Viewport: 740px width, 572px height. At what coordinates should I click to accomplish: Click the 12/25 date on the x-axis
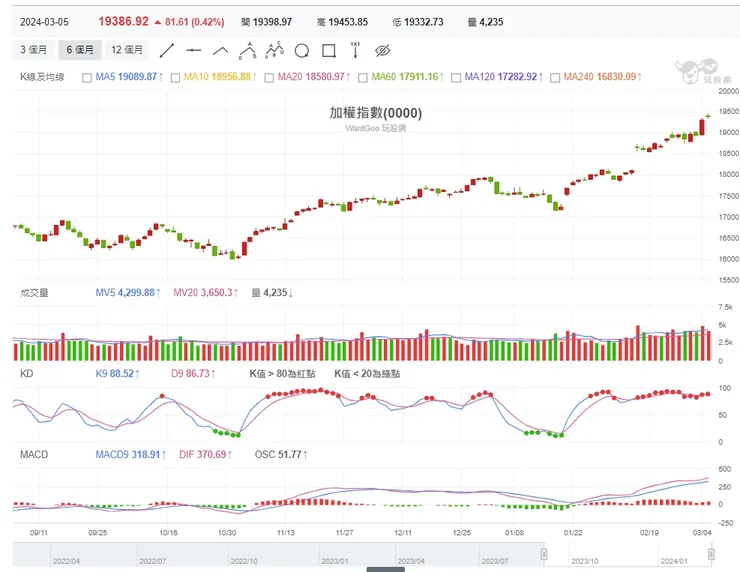(462, 532)
